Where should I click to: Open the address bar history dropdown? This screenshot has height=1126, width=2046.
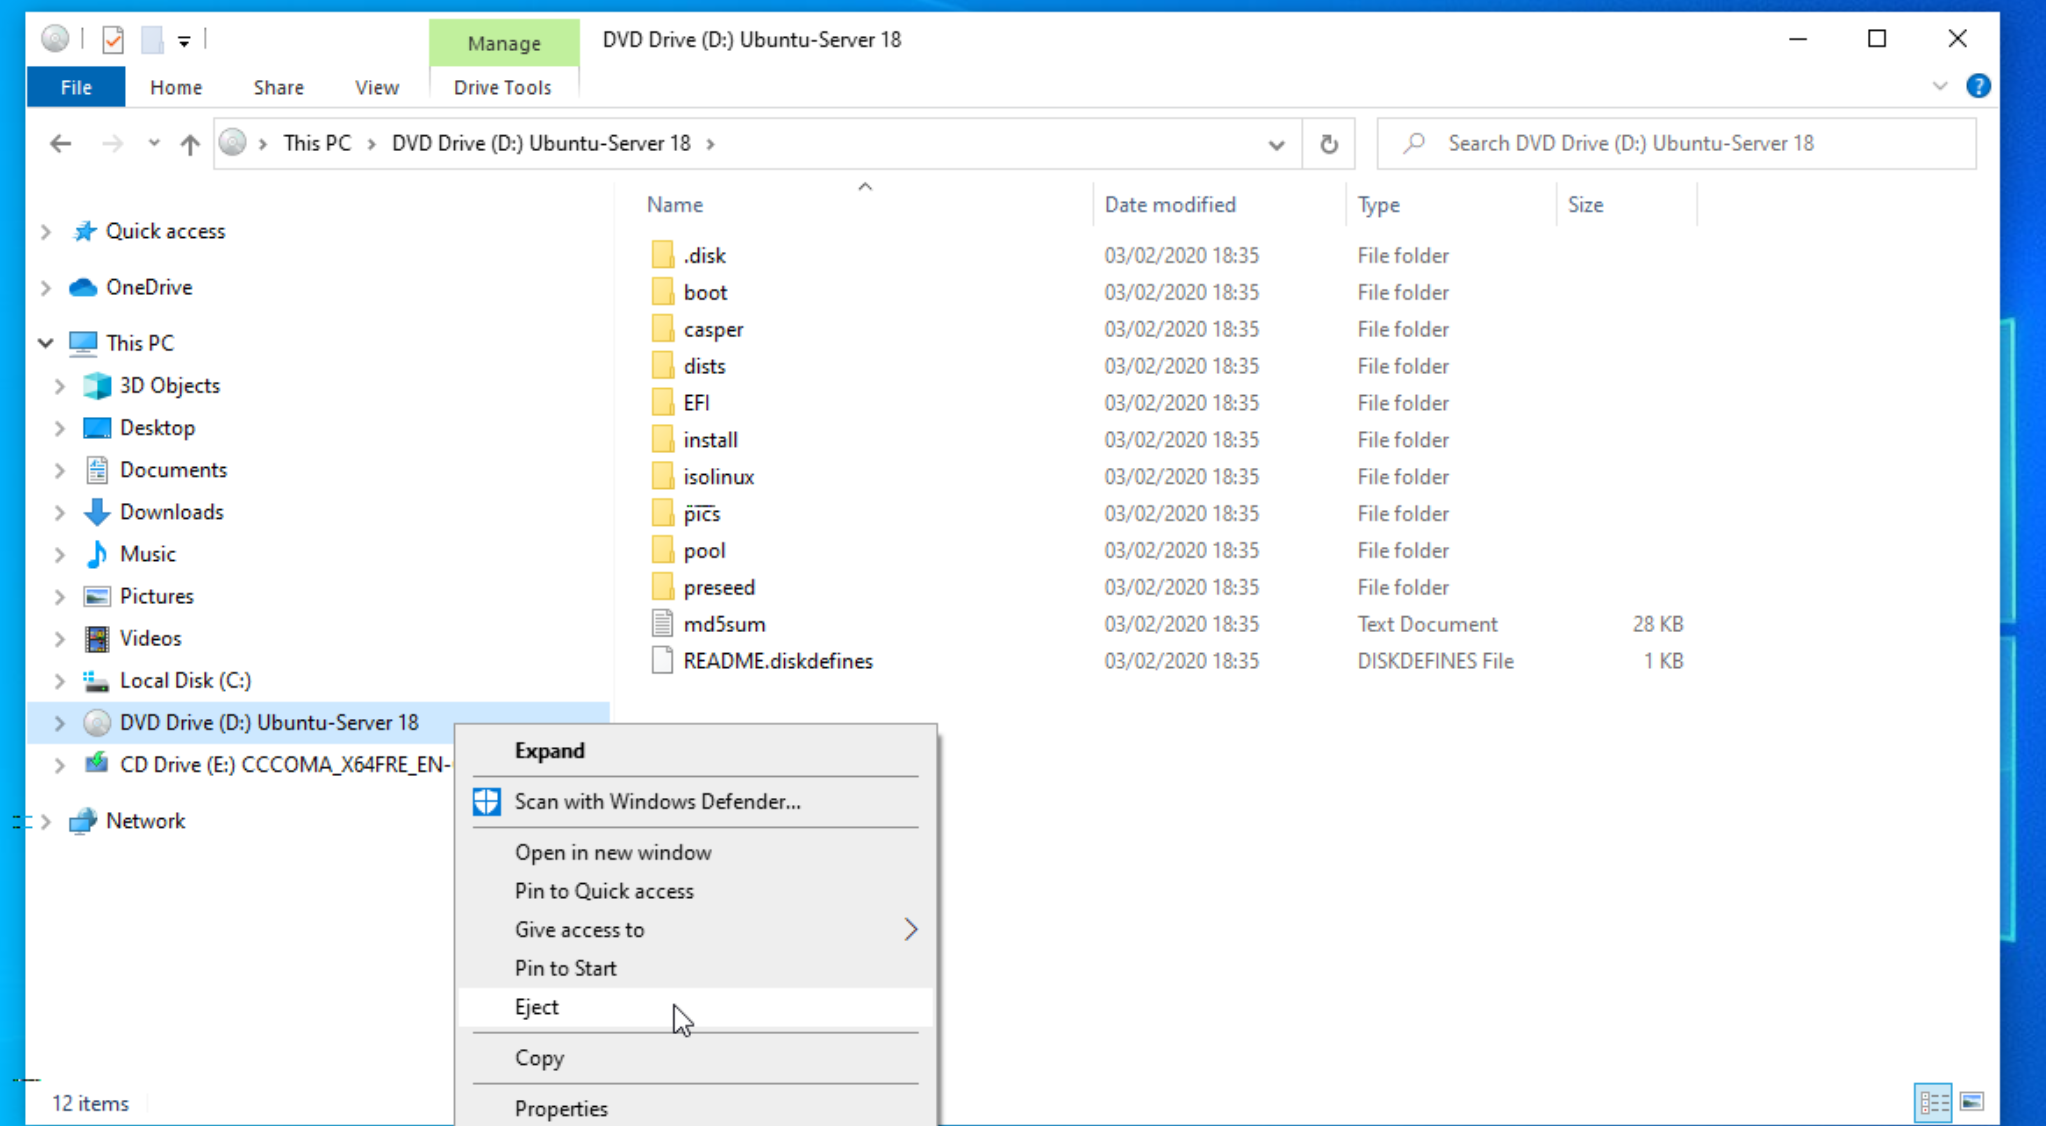1276,144
